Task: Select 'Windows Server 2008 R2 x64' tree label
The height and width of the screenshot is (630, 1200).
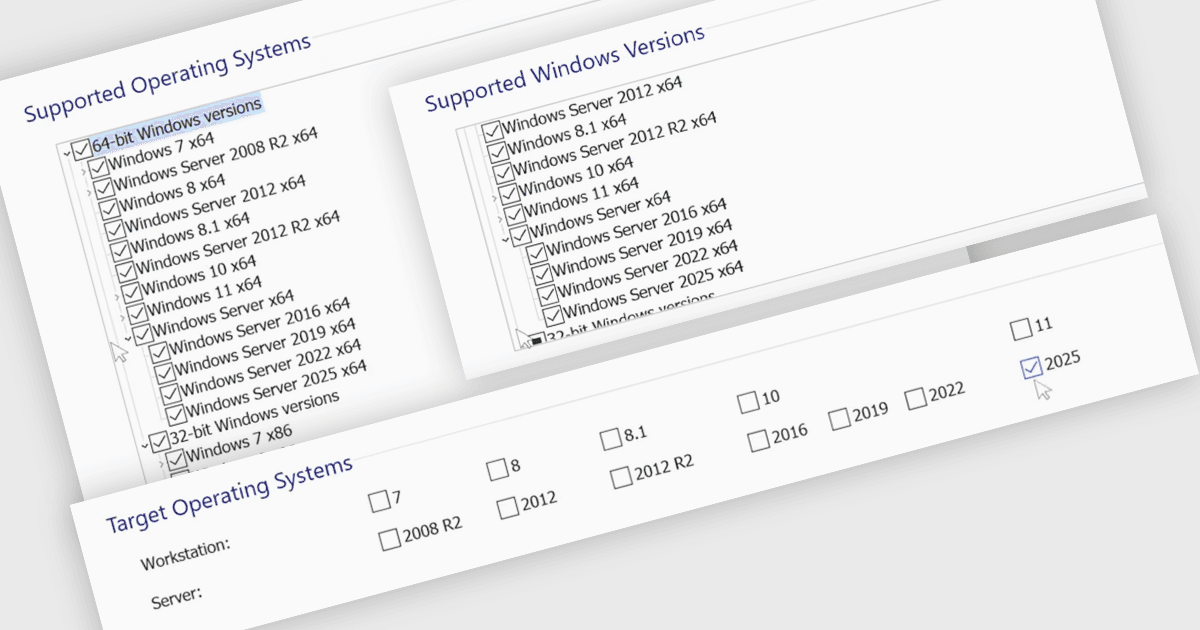Action: (216, 157)
